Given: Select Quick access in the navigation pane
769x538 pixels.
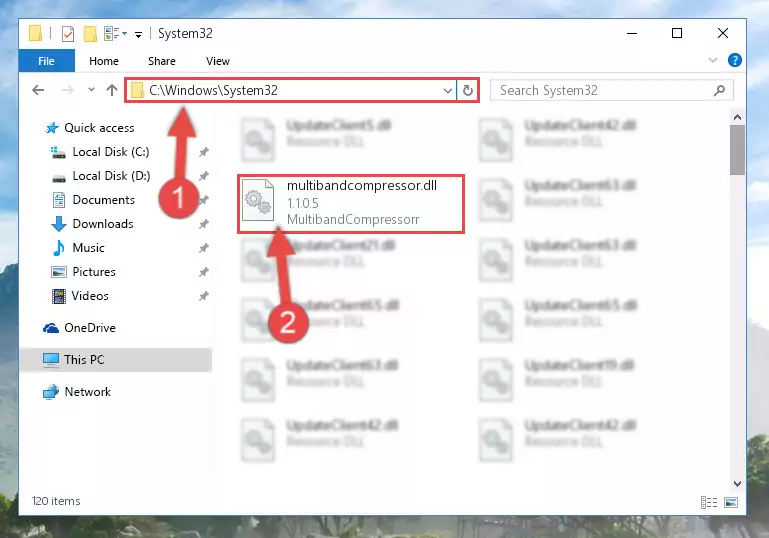Looking at the screenshot, I should (99, 128).
